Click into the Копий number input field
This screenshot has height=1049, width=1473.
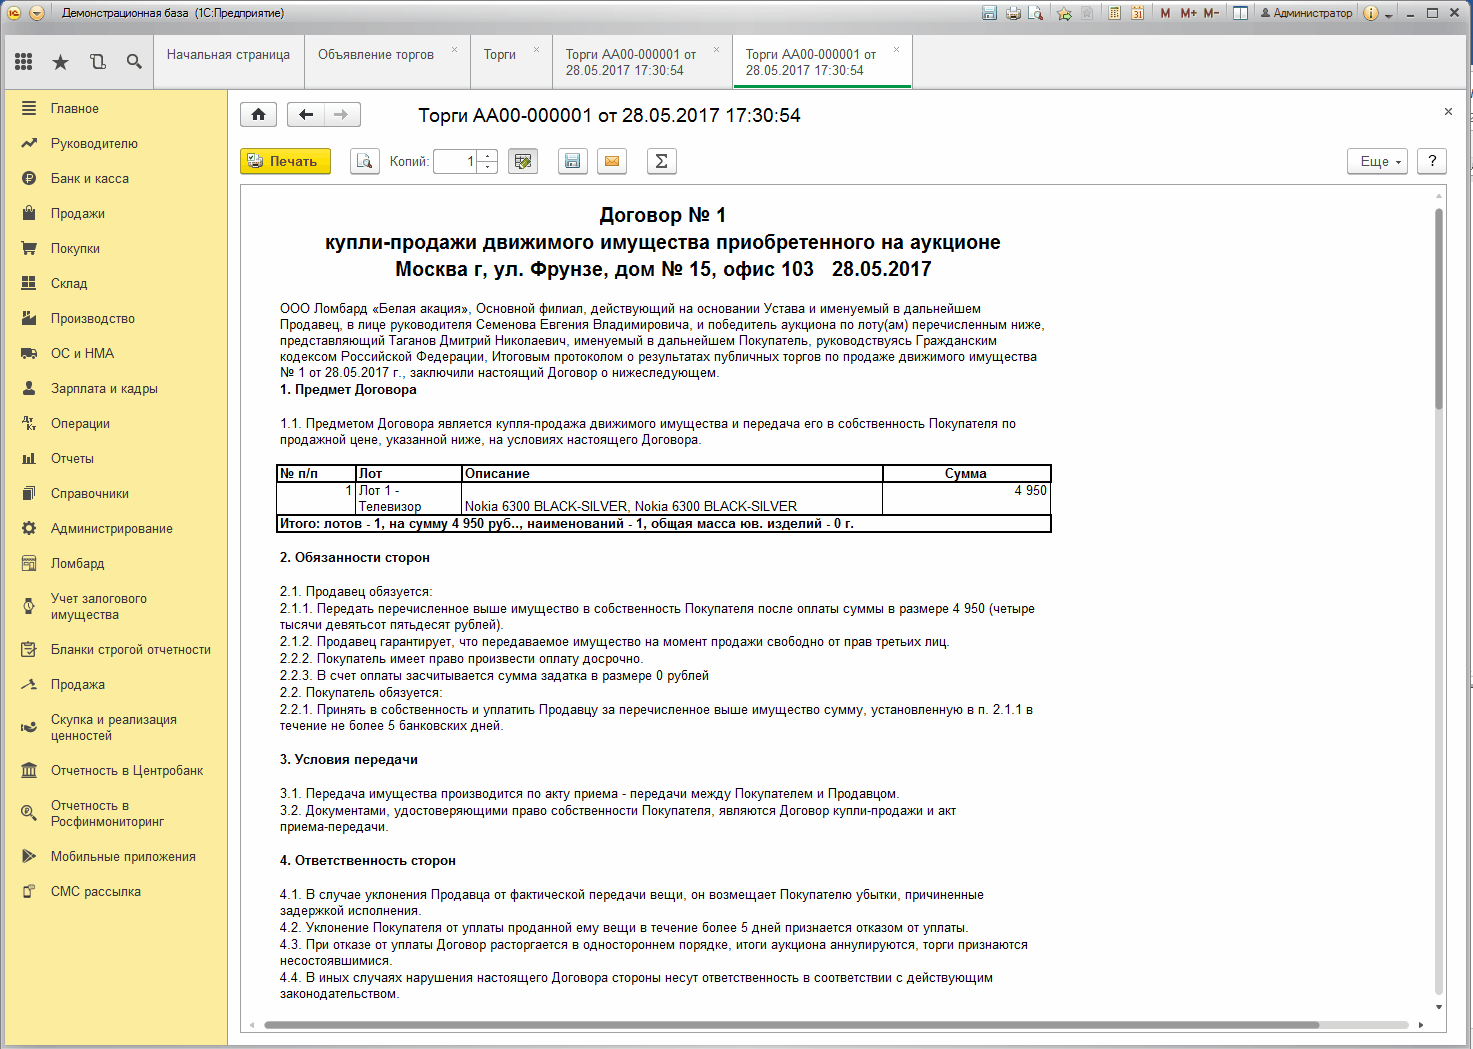[456, 161]
